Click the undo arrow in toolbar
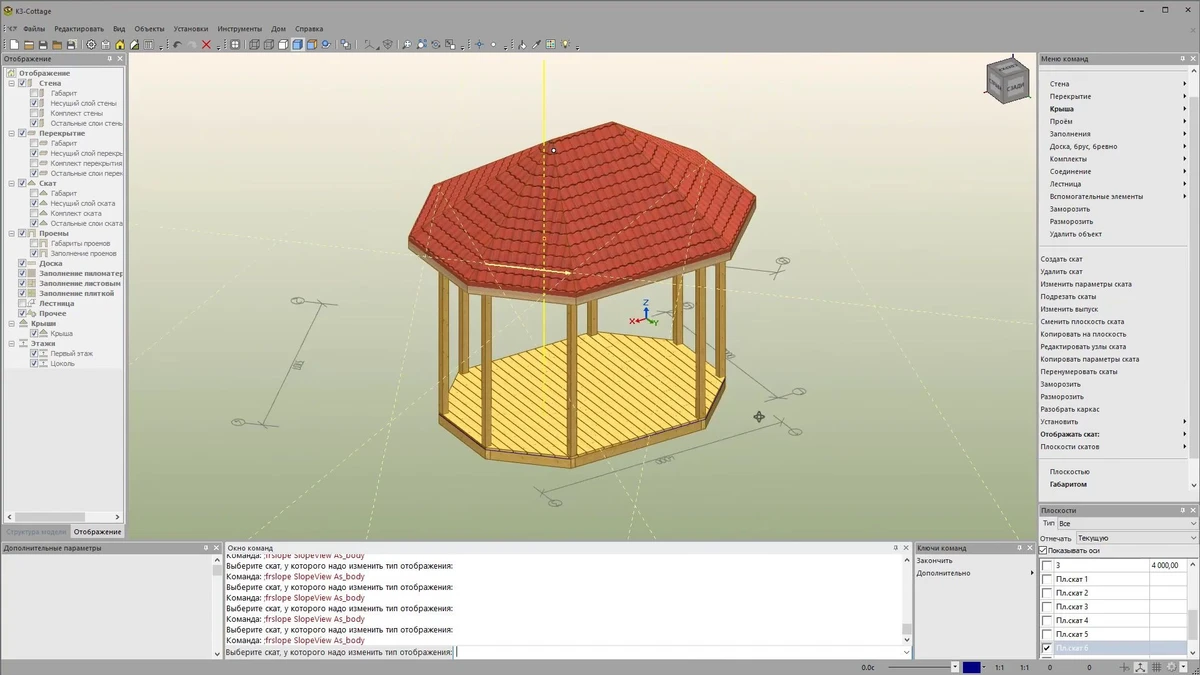Viewport: 1200px width, 675px height. click(x=177, y=45)
